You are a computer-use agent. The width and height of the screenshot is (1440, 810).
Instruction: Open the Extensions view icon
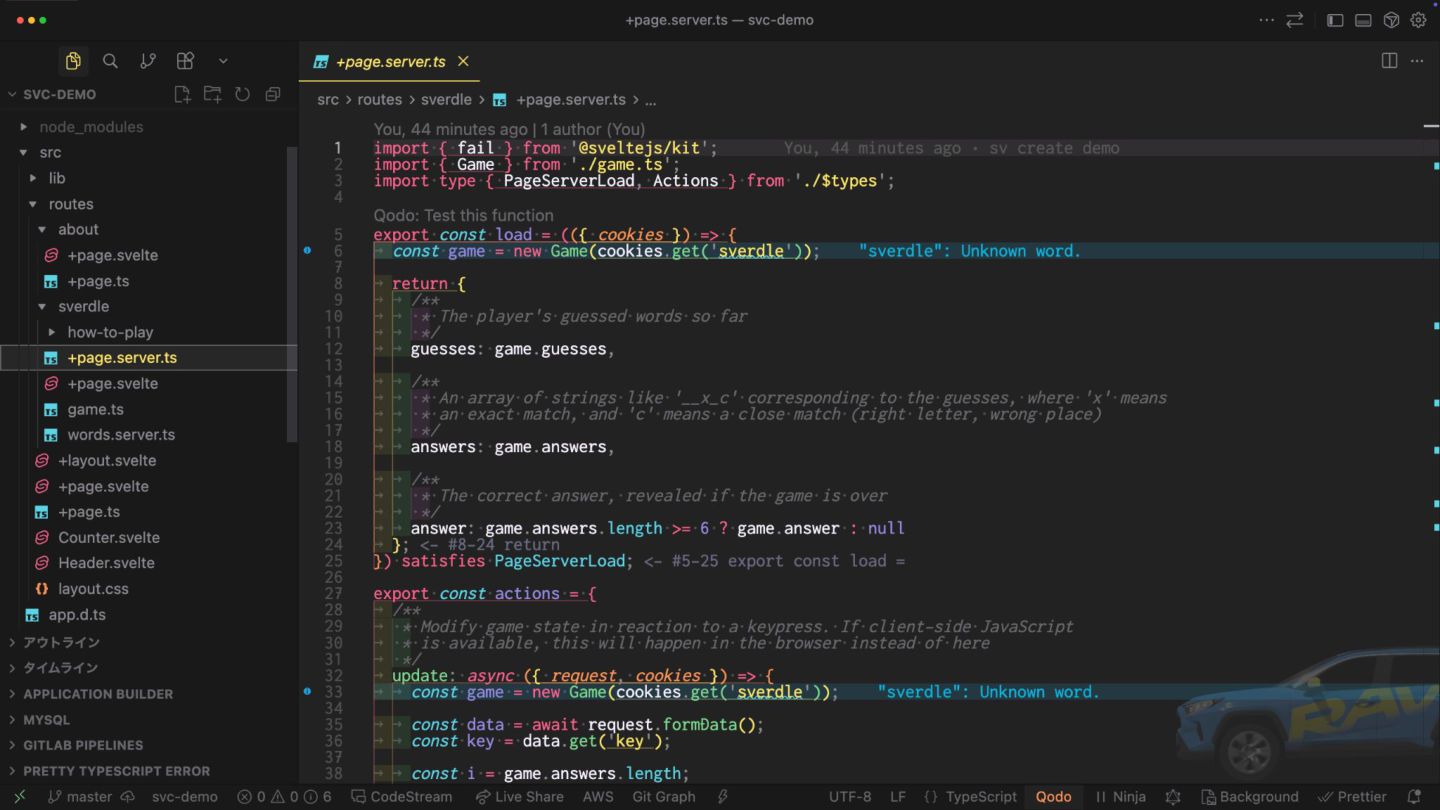[x=185, y=61]
